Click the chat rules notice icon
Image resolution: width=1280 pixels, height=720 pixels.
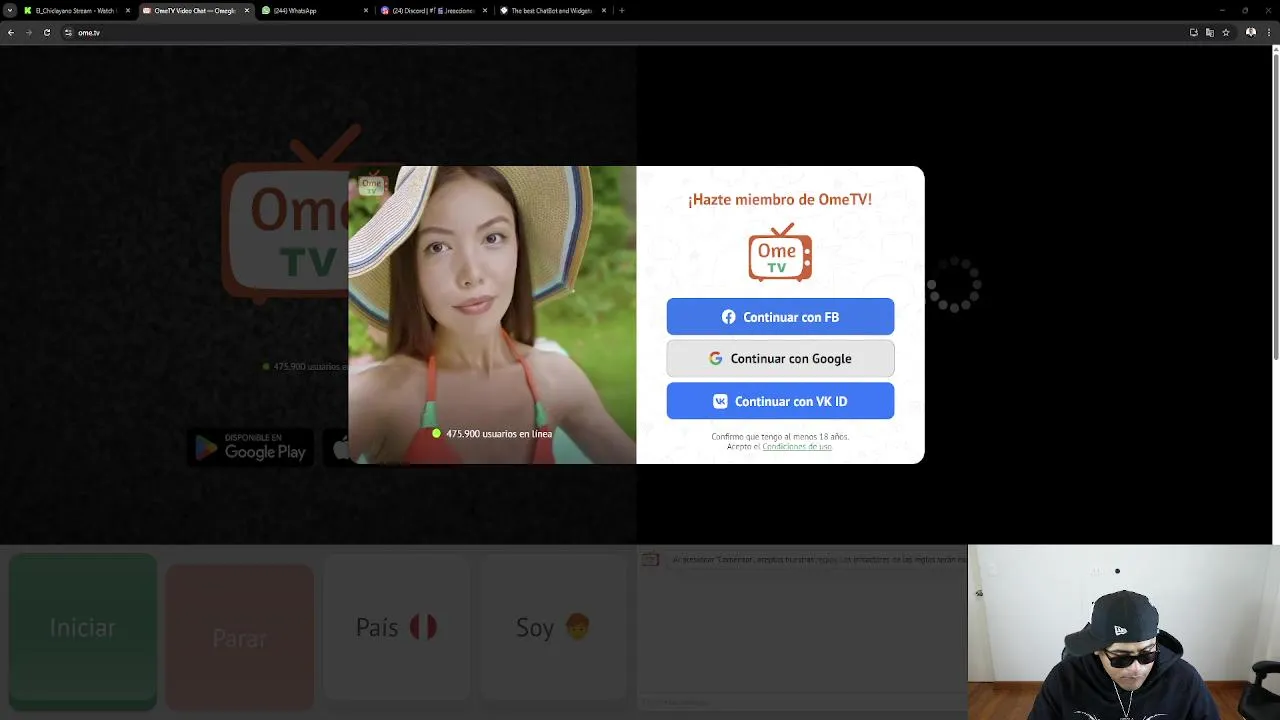pyautogui.click(x=650, y=560)
